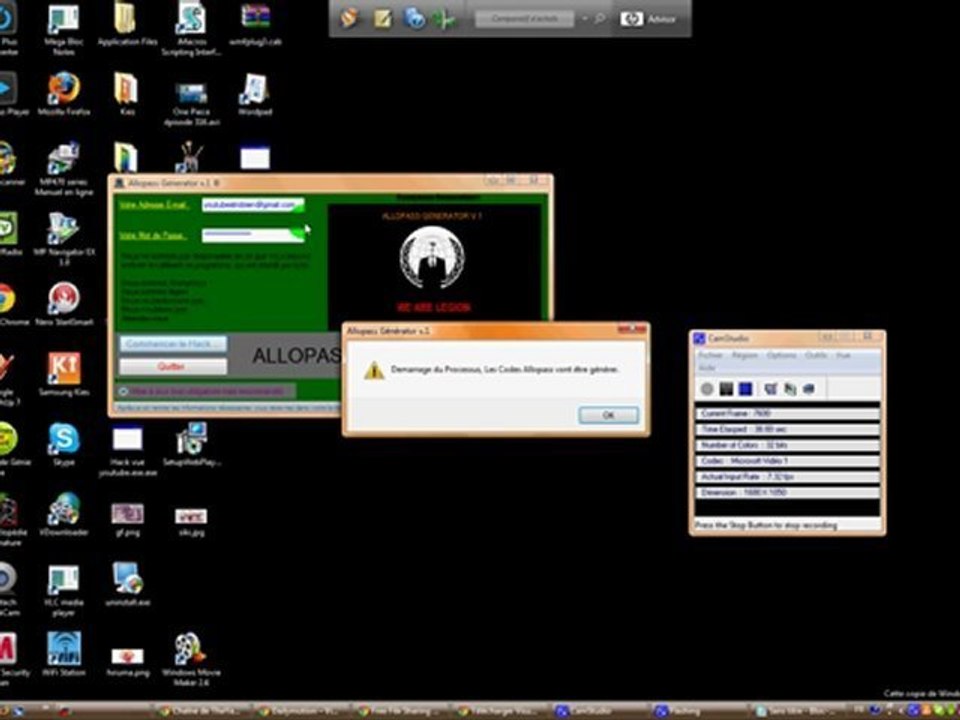Select the radio option below the Quitter button
Image resolution: width=960 pixels, height=720 pixels.
[x=124, y=391]
